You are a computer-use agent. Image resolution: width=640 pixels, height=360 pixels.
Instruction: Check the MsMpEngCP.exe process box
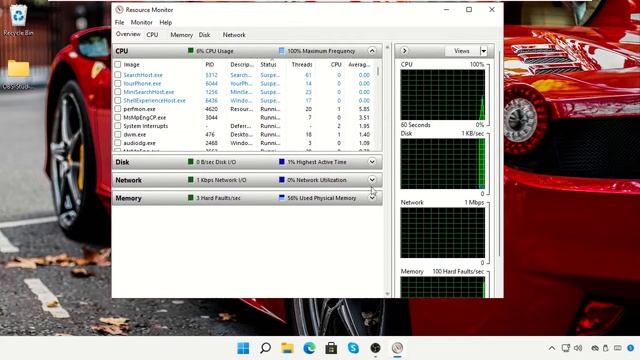118,118
